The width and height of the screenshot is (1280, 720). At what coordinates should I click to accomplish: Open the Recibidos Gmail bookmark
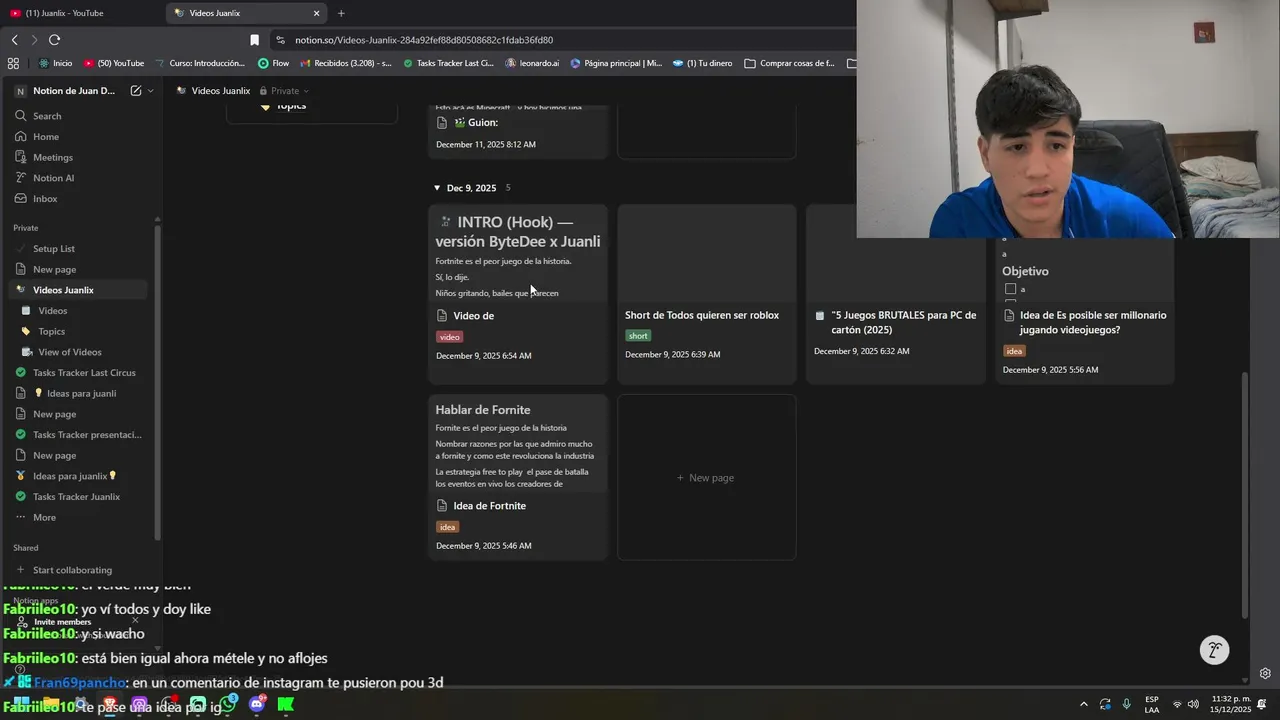coord(346,63)
